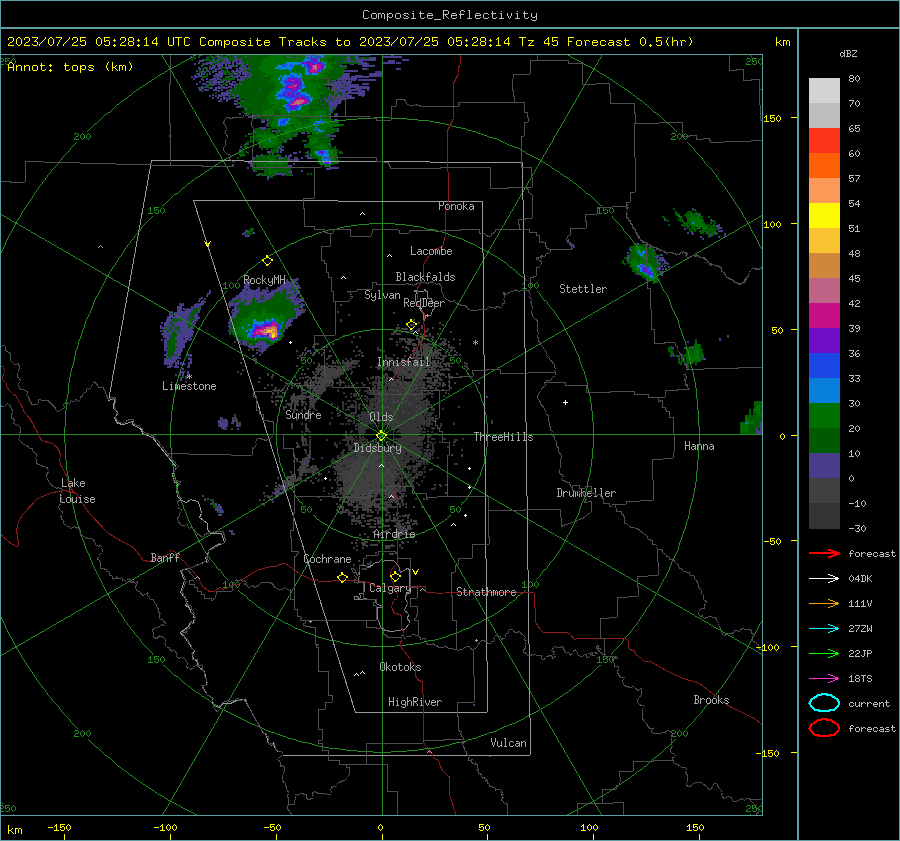Click the 'Annot: tops (km)' annotation text
900x841 pixels.
click(70, 67)
